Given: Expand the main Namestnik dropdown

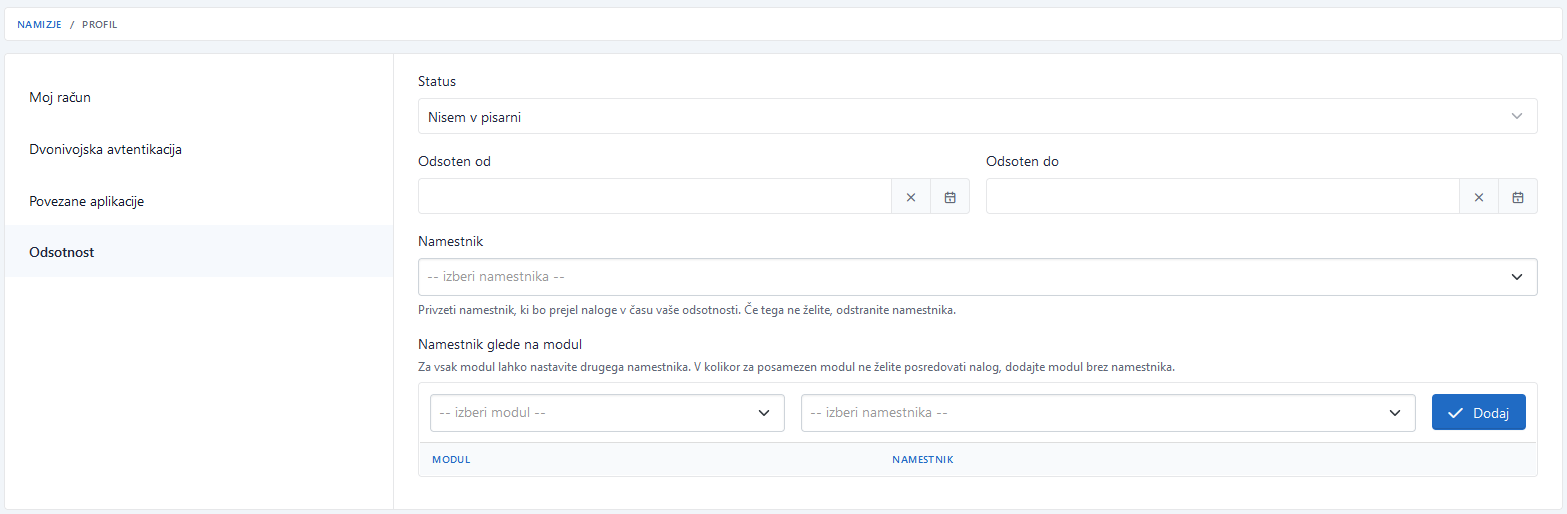Looking at the screenshot, I should (x=976, y=277).
